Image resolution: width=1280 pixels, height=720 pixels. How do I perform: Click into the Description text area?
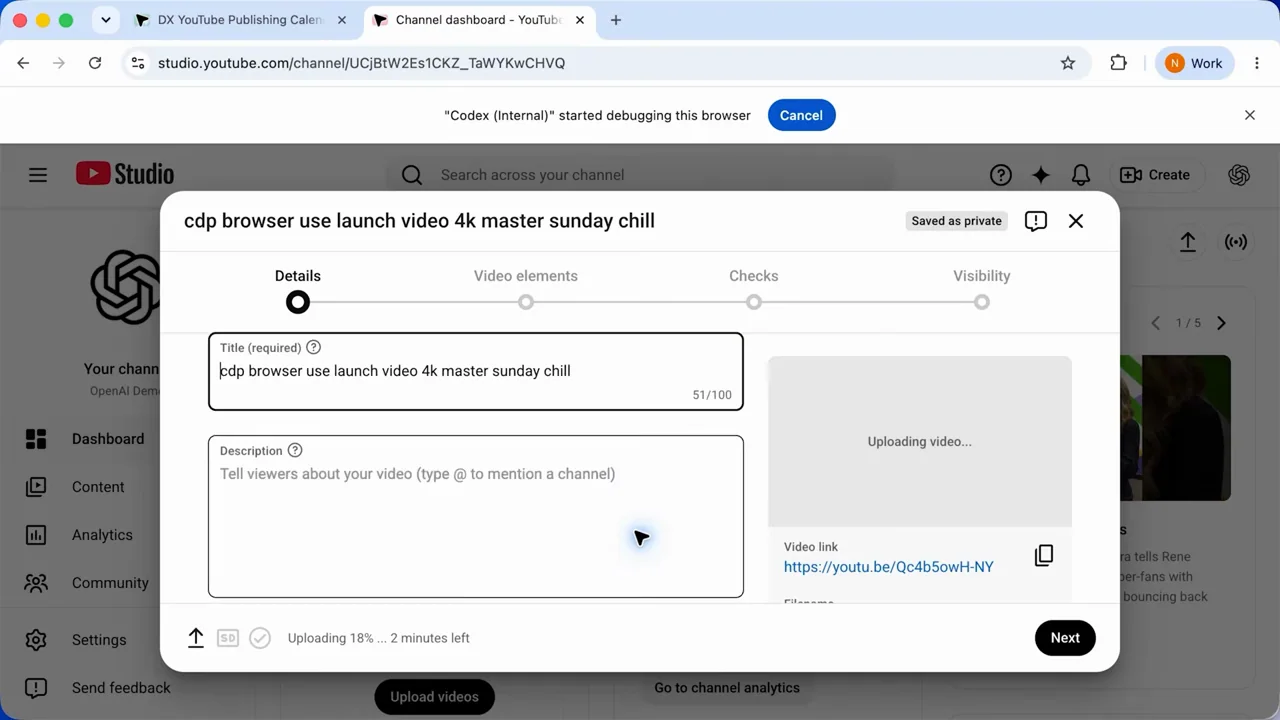[476, 516]
